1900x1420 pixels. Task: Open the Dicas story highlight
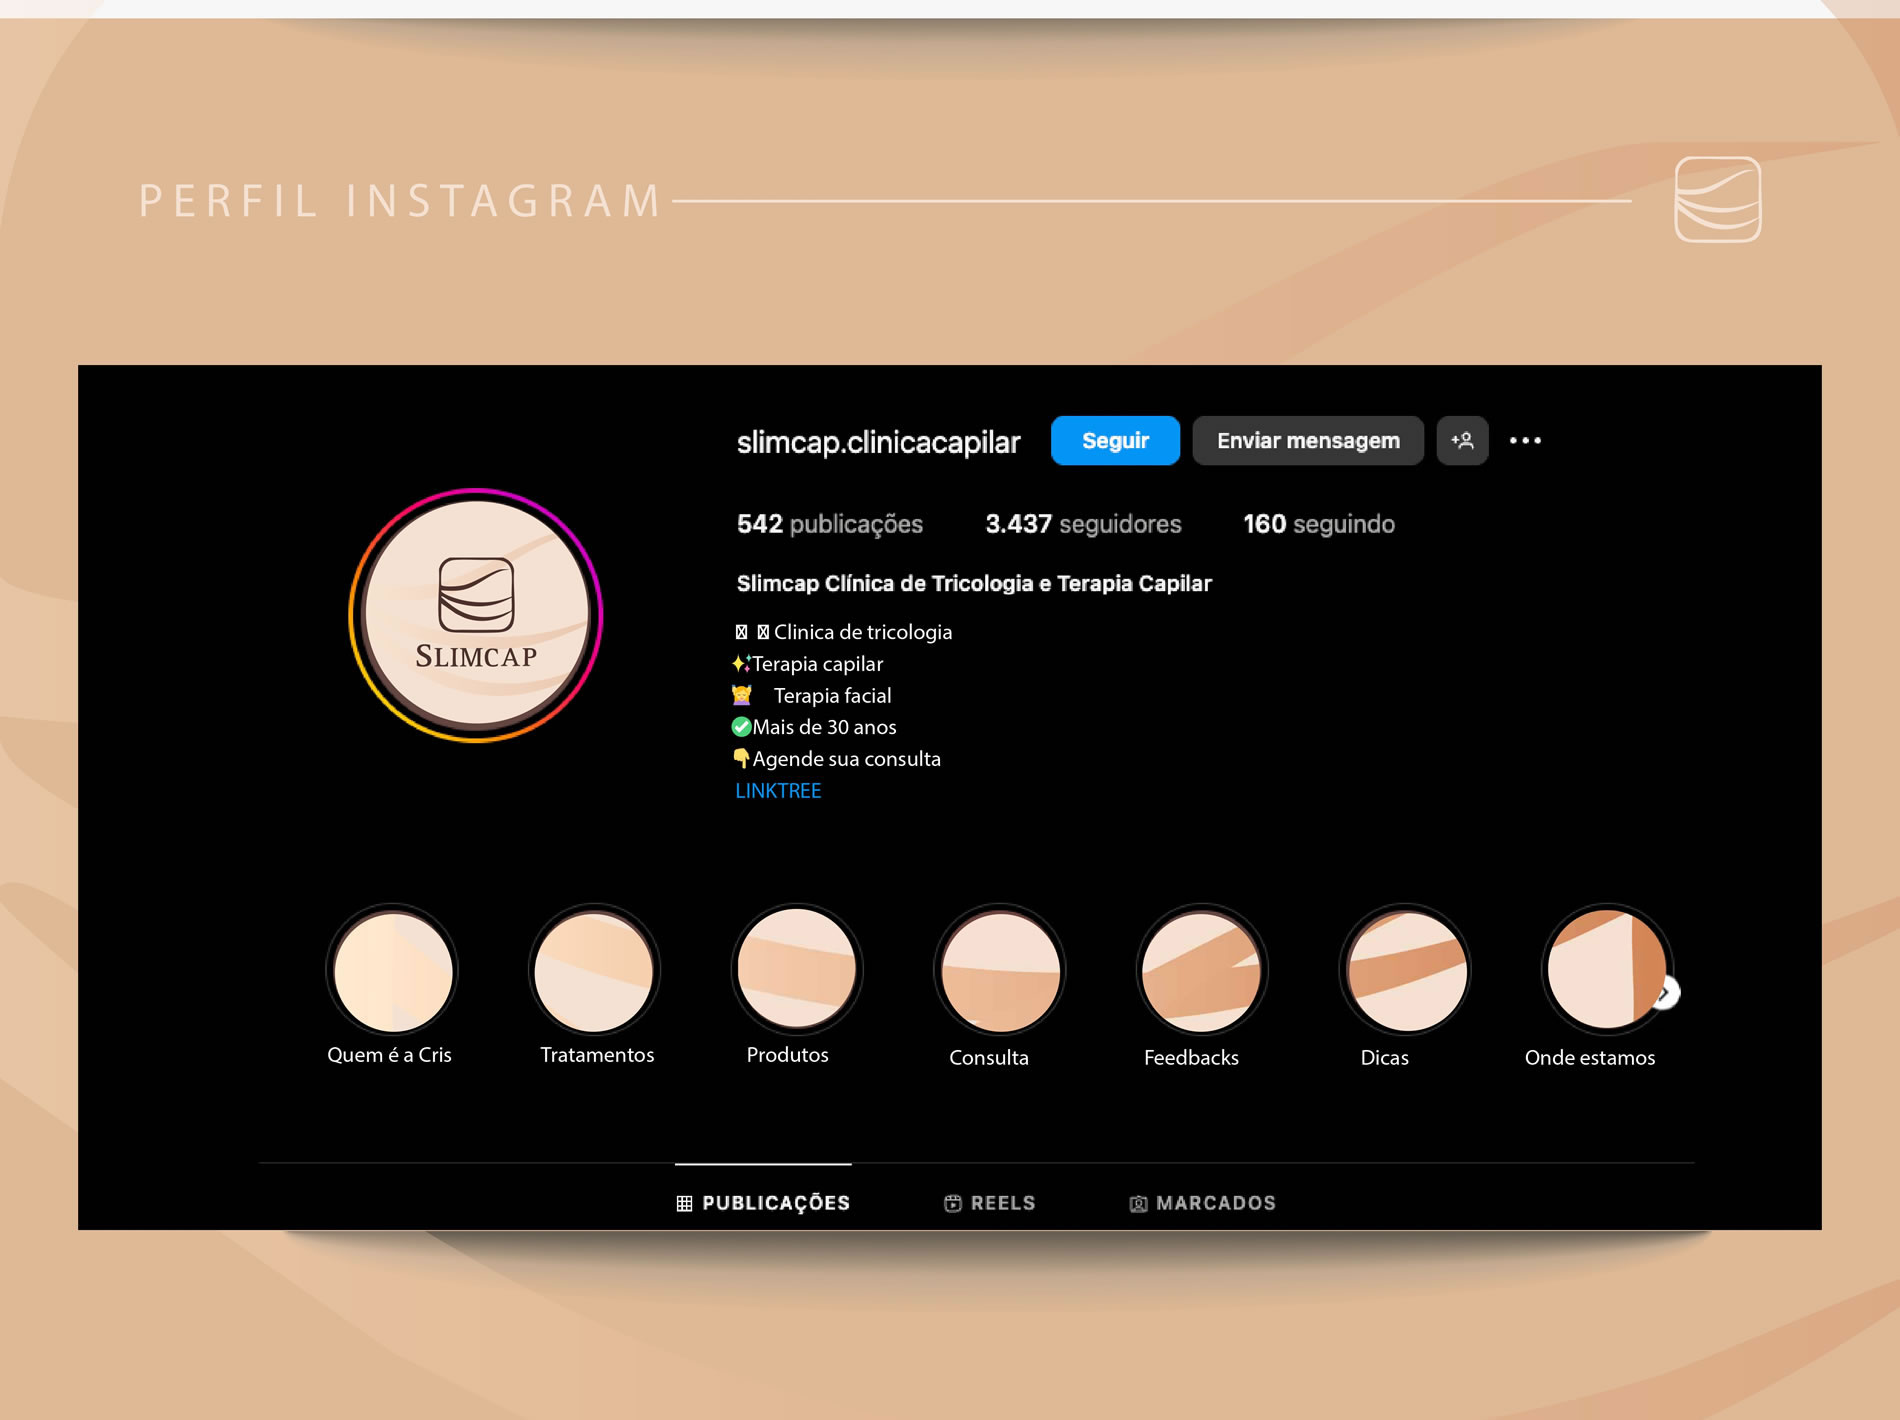1405,971
